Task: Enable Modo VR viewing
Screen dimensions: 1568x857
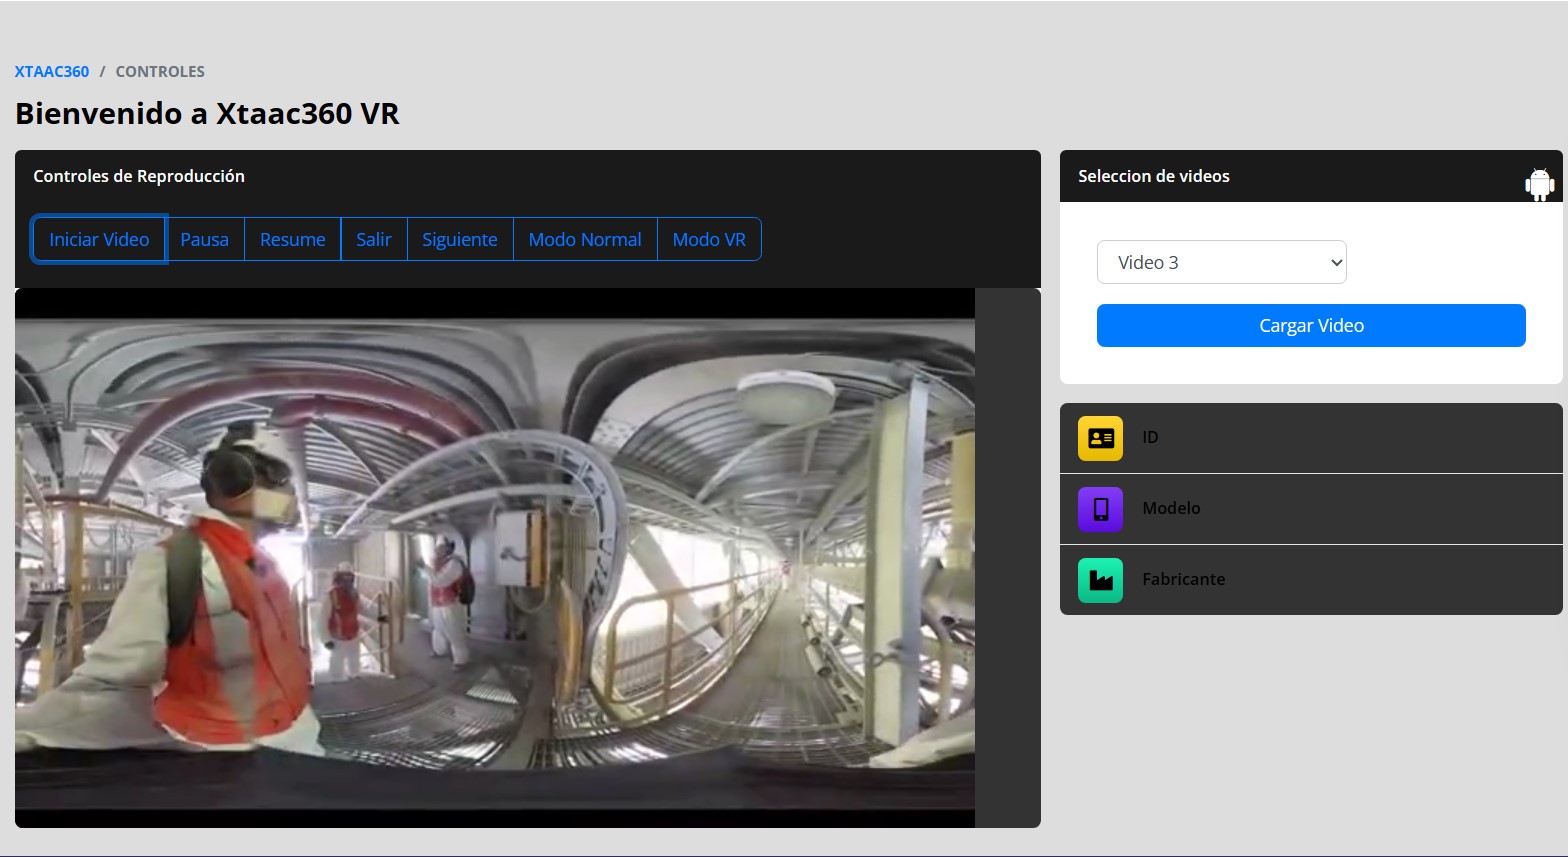Action: 708,240
